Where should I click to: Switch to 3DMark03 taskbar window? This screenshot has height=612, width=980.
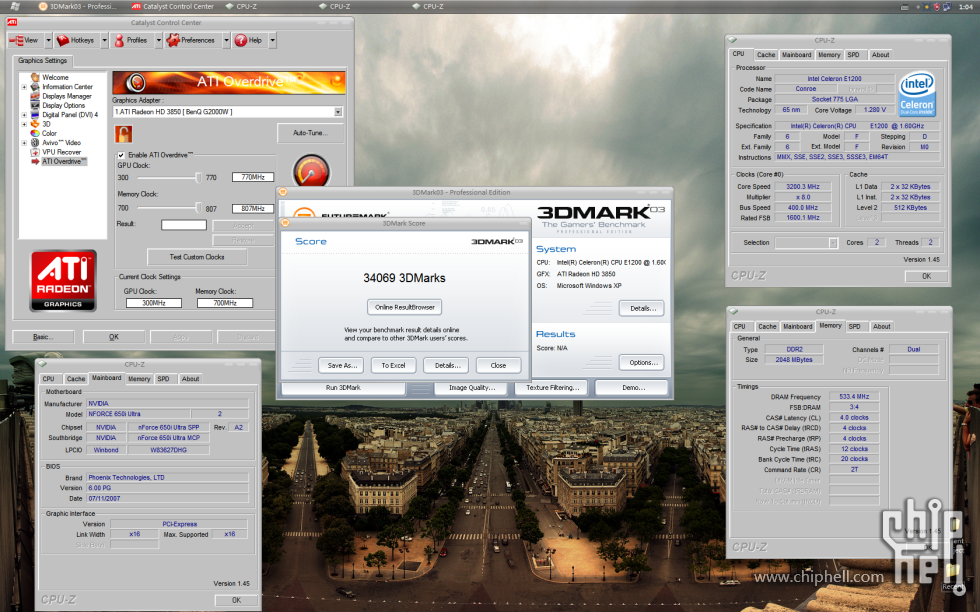tap(78, 6)
